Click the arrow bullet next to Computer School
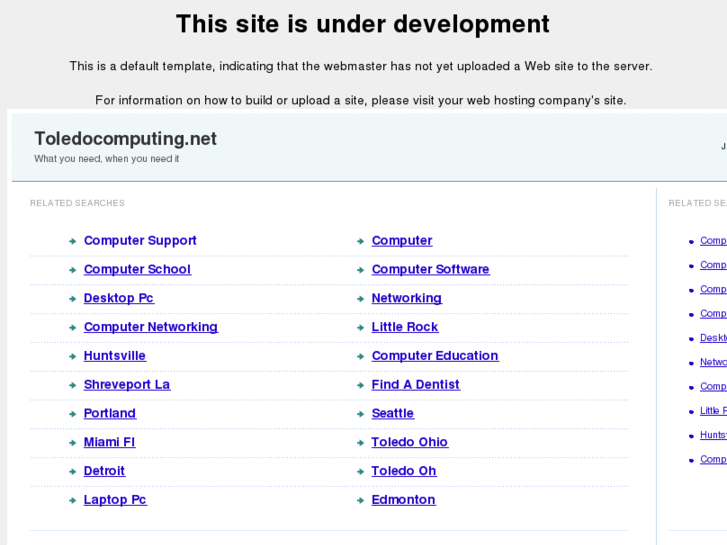The height and width of the screenshot is (545, 727). click(x=72, y=270)
